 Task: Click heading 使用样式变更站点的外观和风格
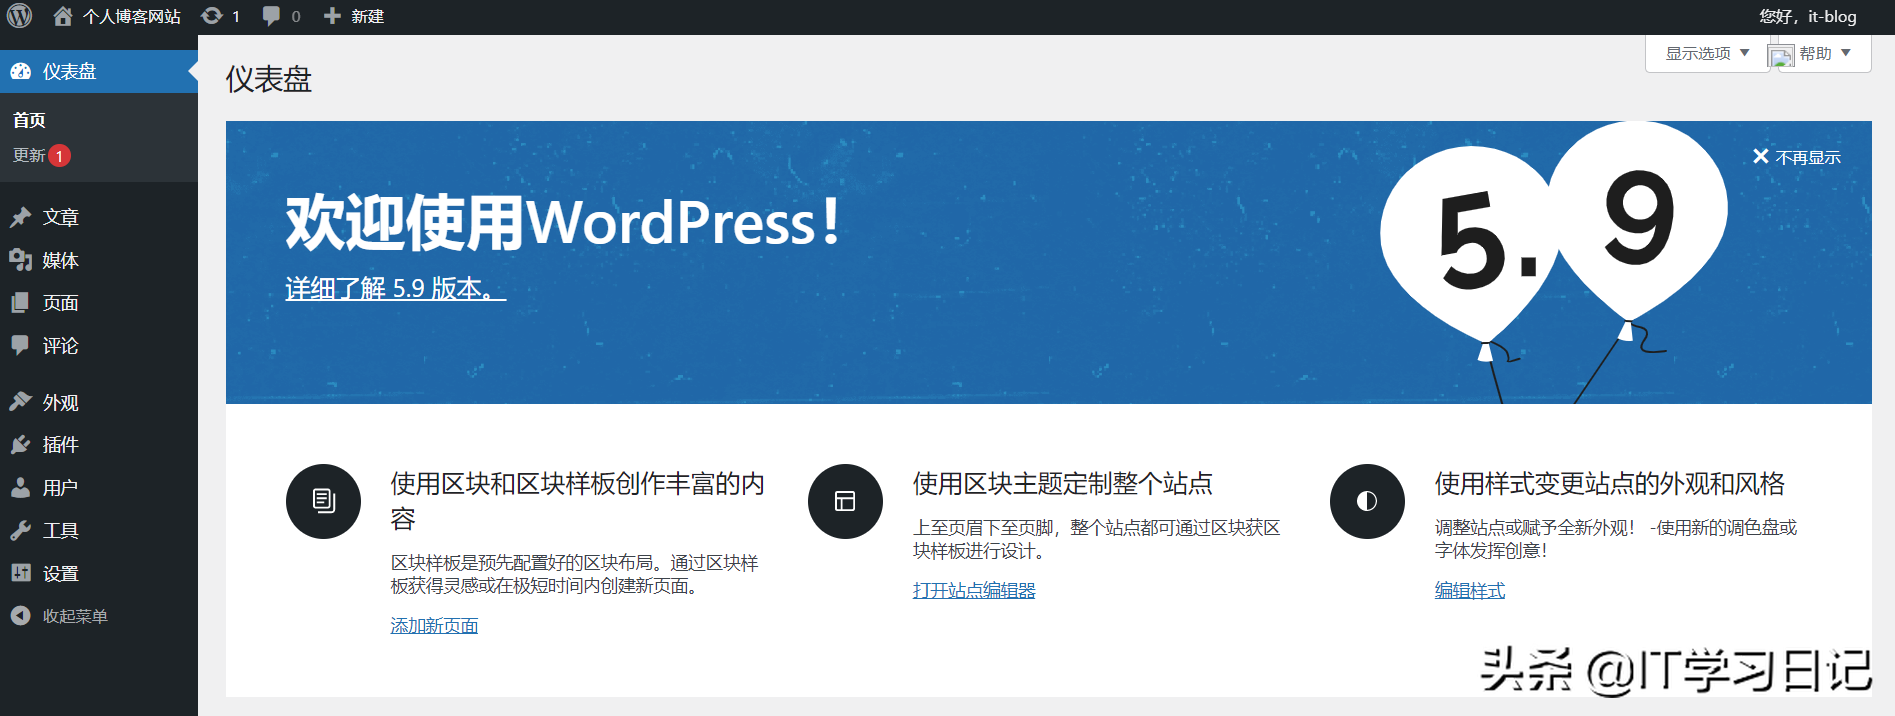pos(1610,484)
